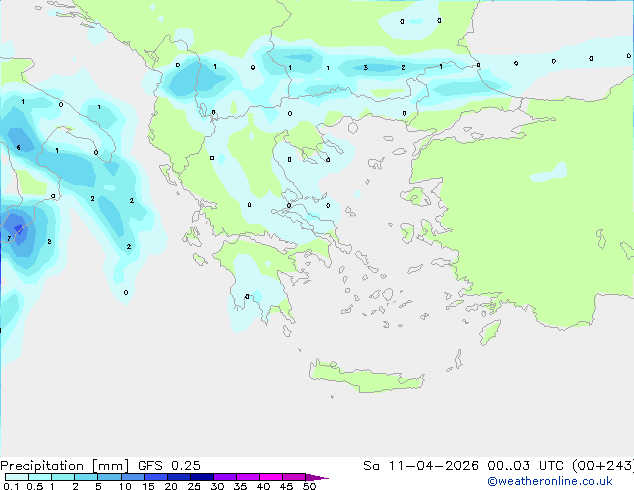This screenshot has width=634, height=490.
Task: Click the 0.5–1 mm legend color swatch
Action: click(x=40, y=477)
